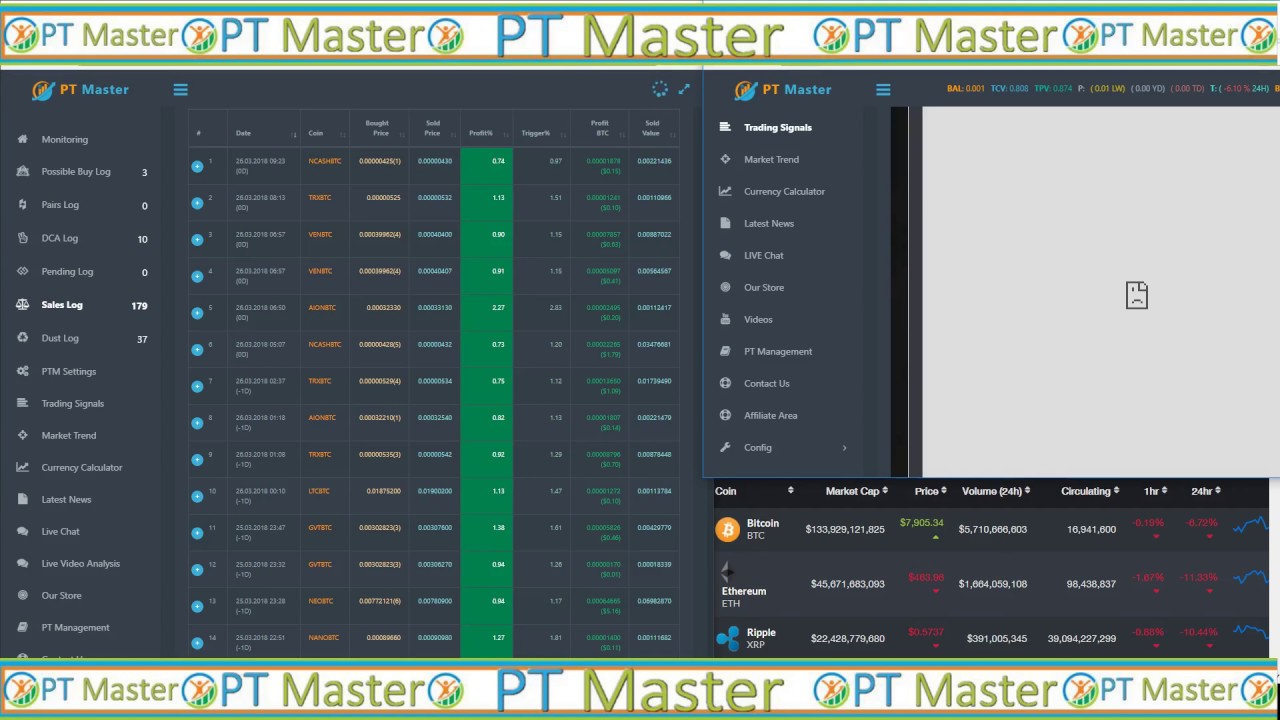
Task: Open the left panel hamburger menu
Action: coord(180,90)
